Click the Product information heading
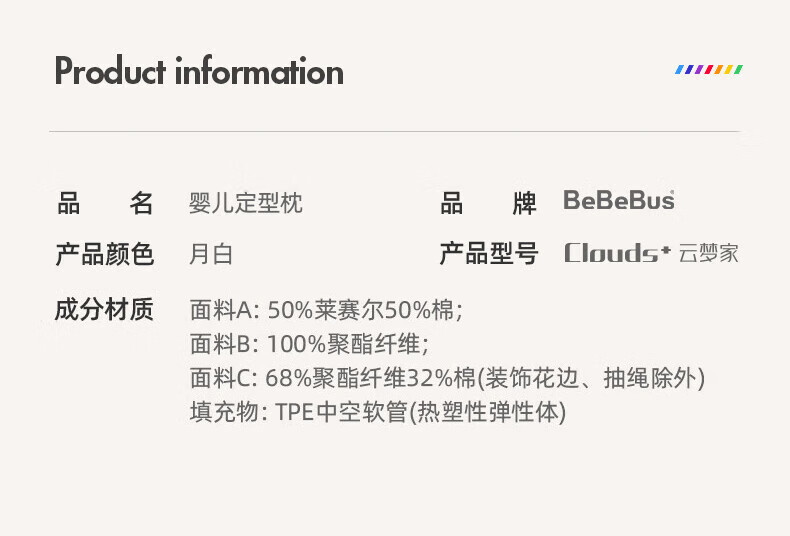 tap(199, 72)
